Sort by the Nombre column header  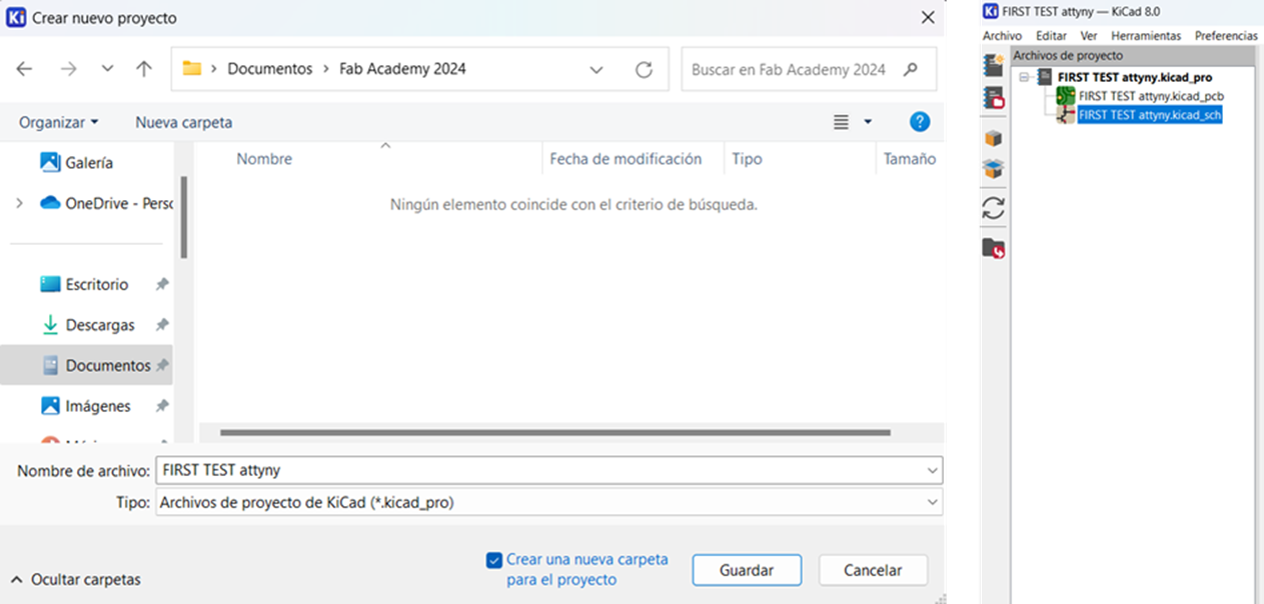264,159
